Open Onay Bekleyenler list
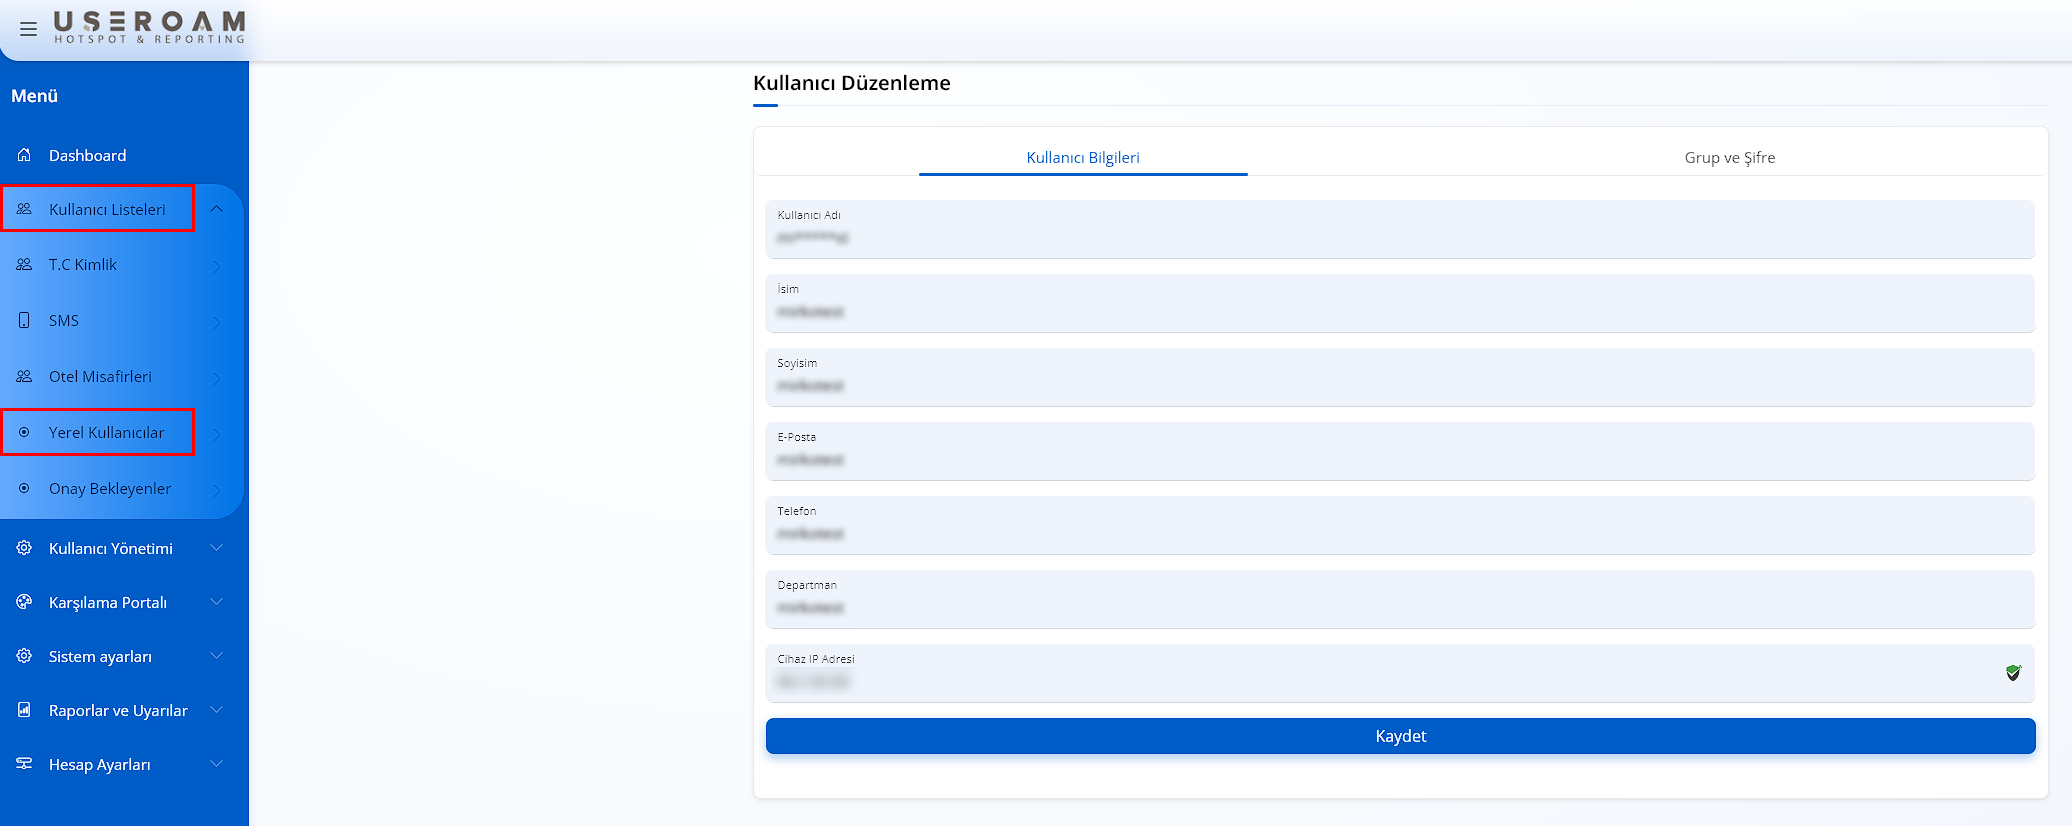Viewport: 2072px width, 826px height. point(110,488)
